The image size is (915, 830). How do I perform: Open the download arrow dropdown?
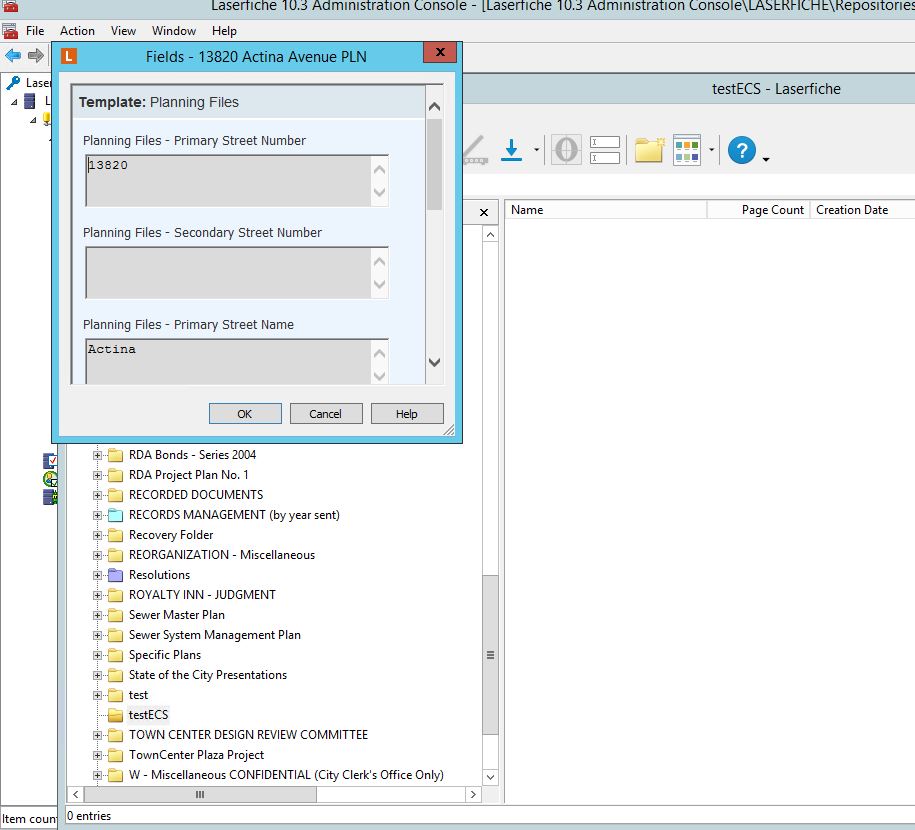point(536,149)
